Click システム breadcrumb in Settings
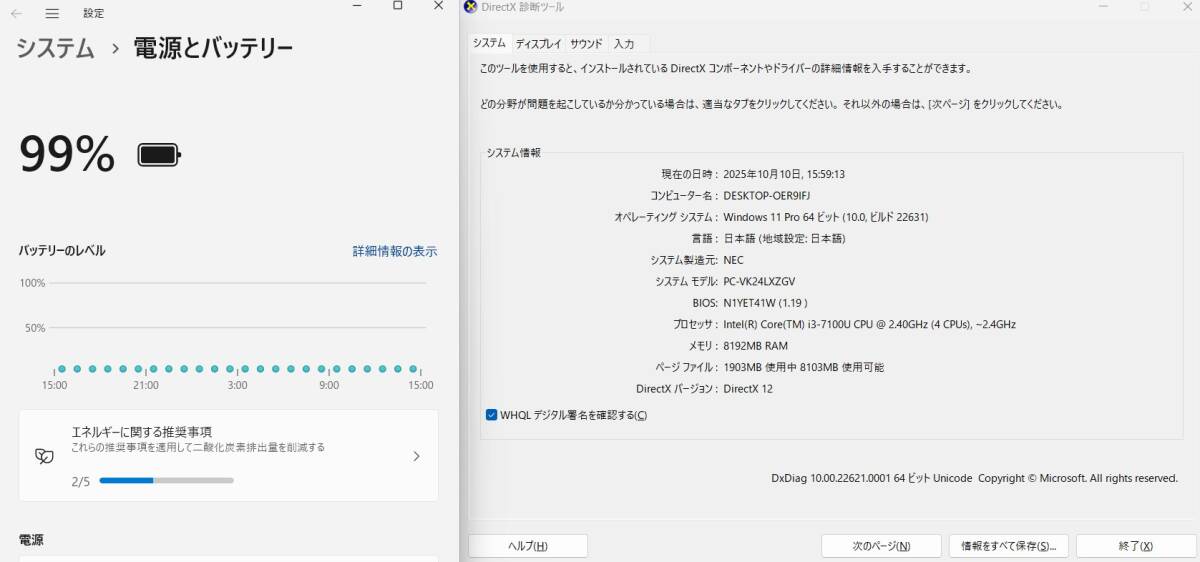1200x562 pixels. [x=55, y=47]
